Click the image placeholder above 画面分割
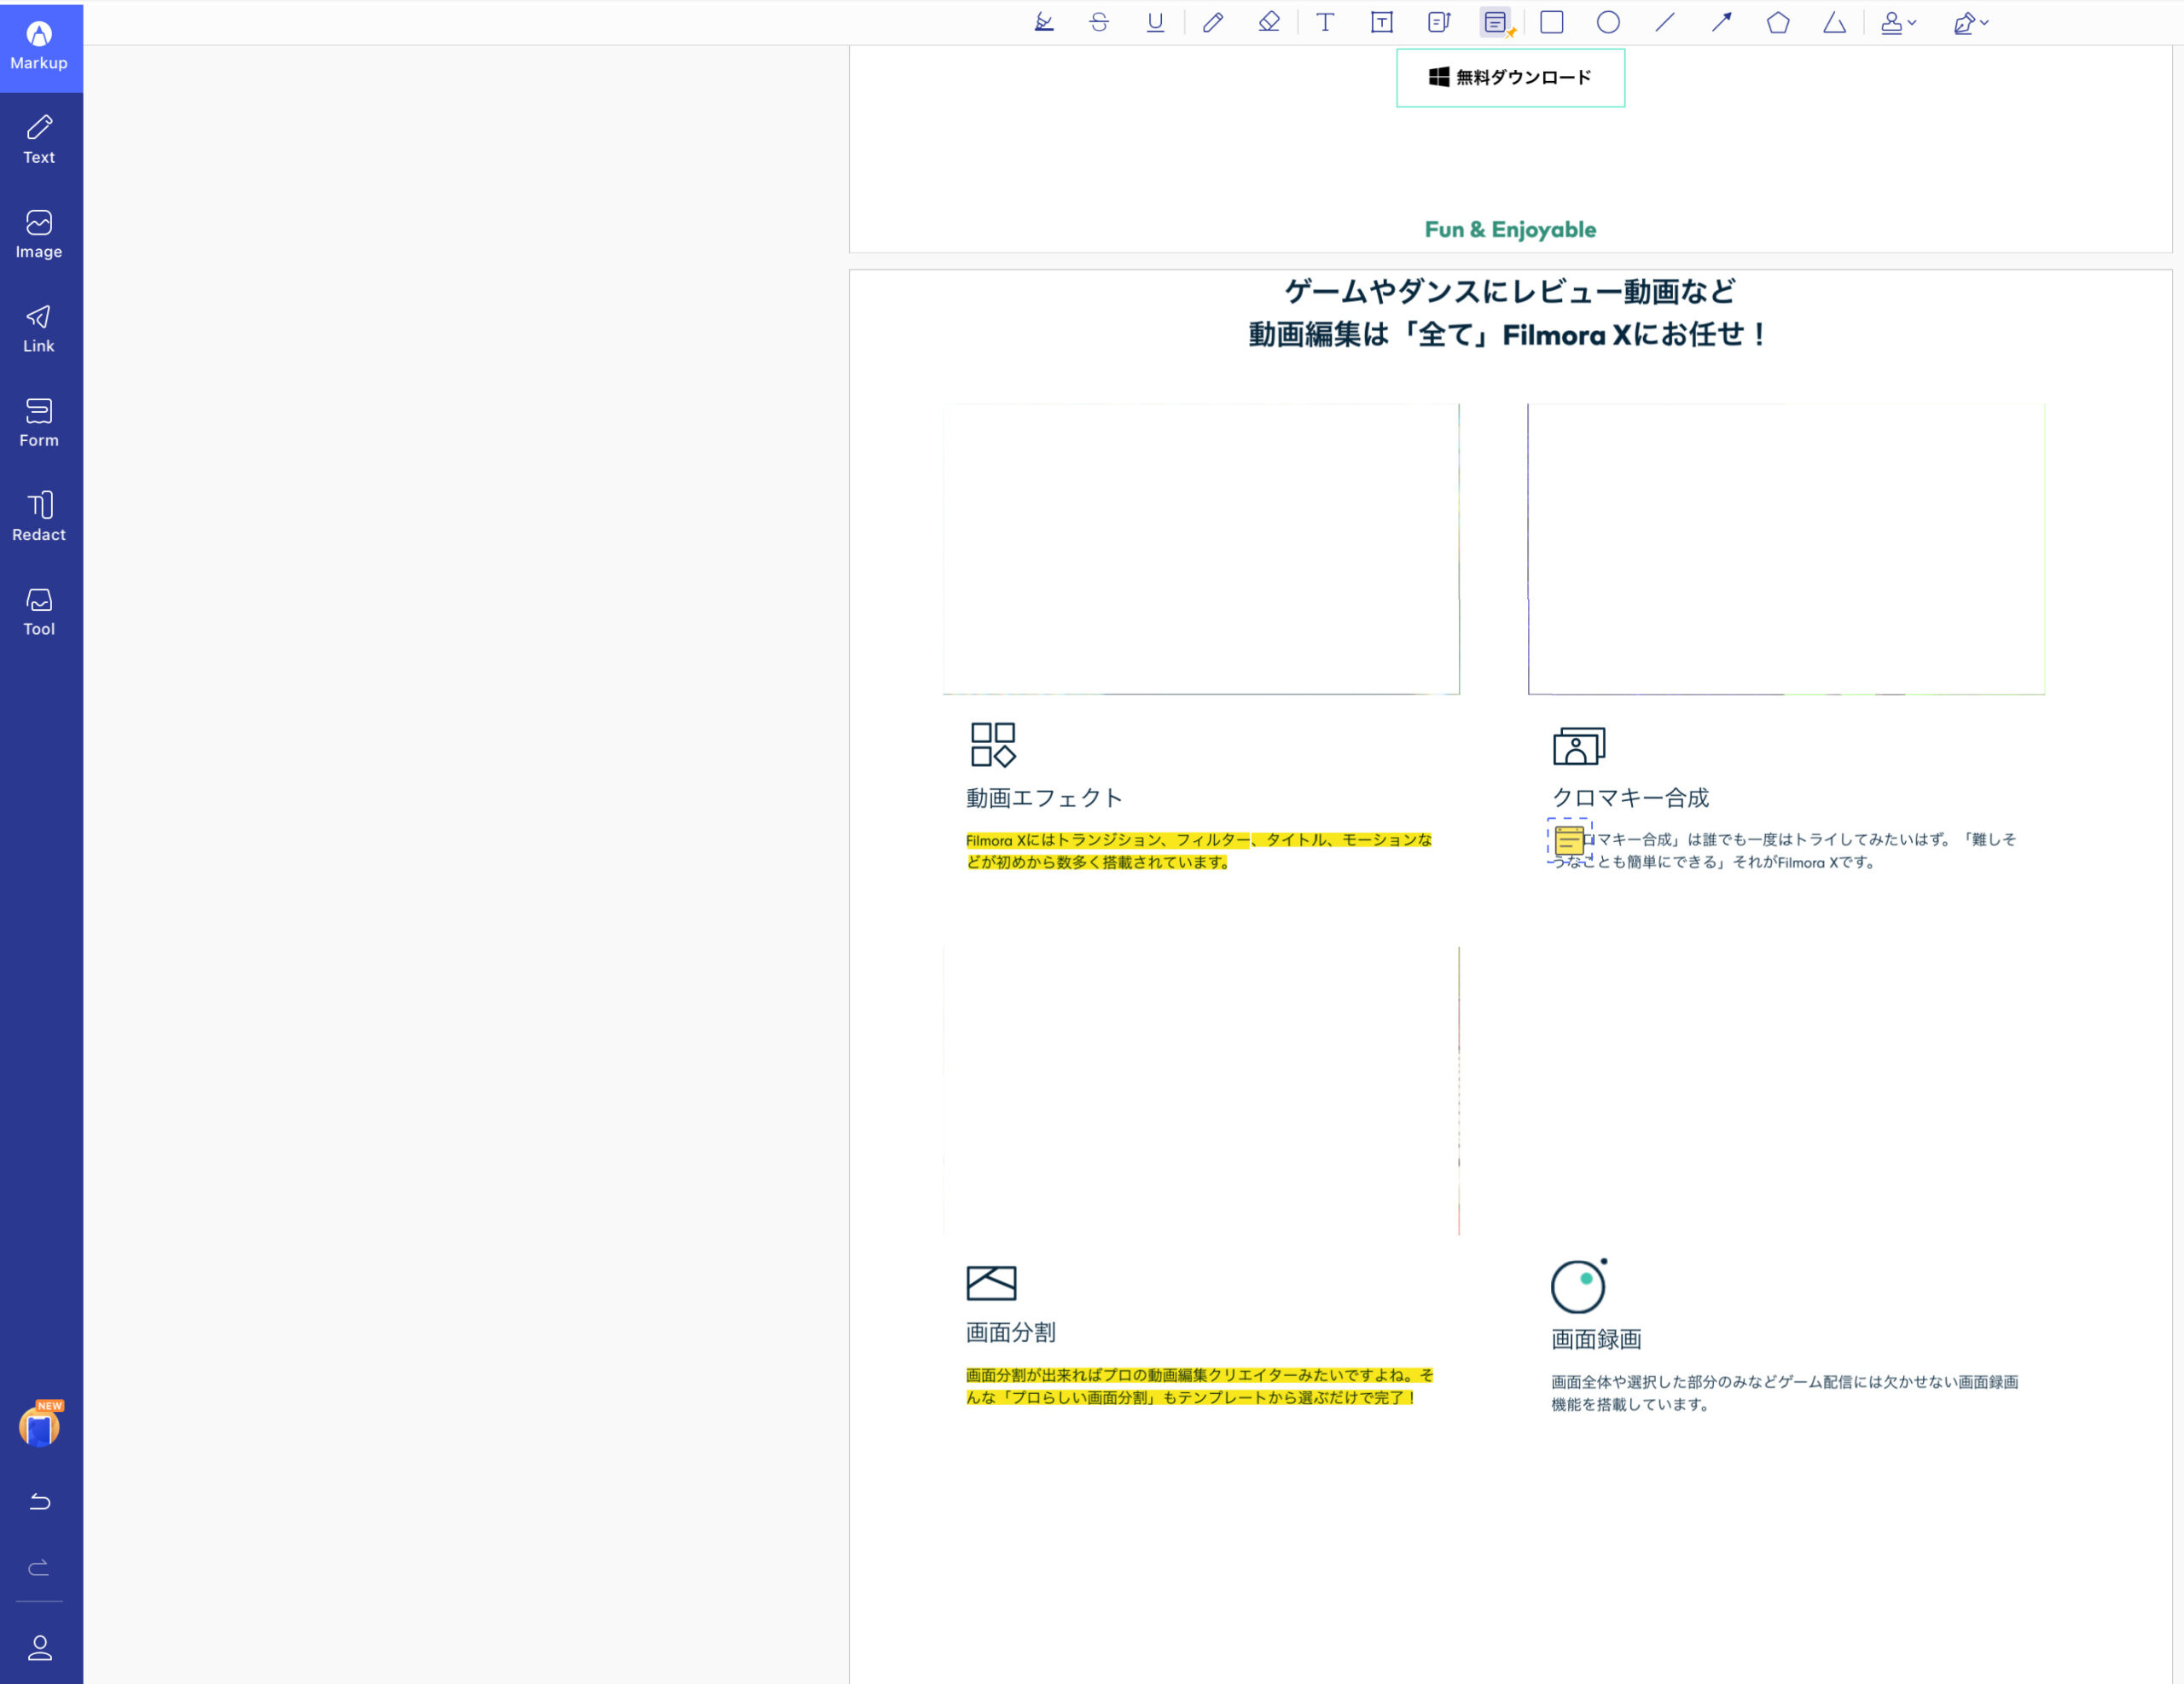Image resolution: width=2184 pixels, height=1684 pixels. tap(1201, 1091)
